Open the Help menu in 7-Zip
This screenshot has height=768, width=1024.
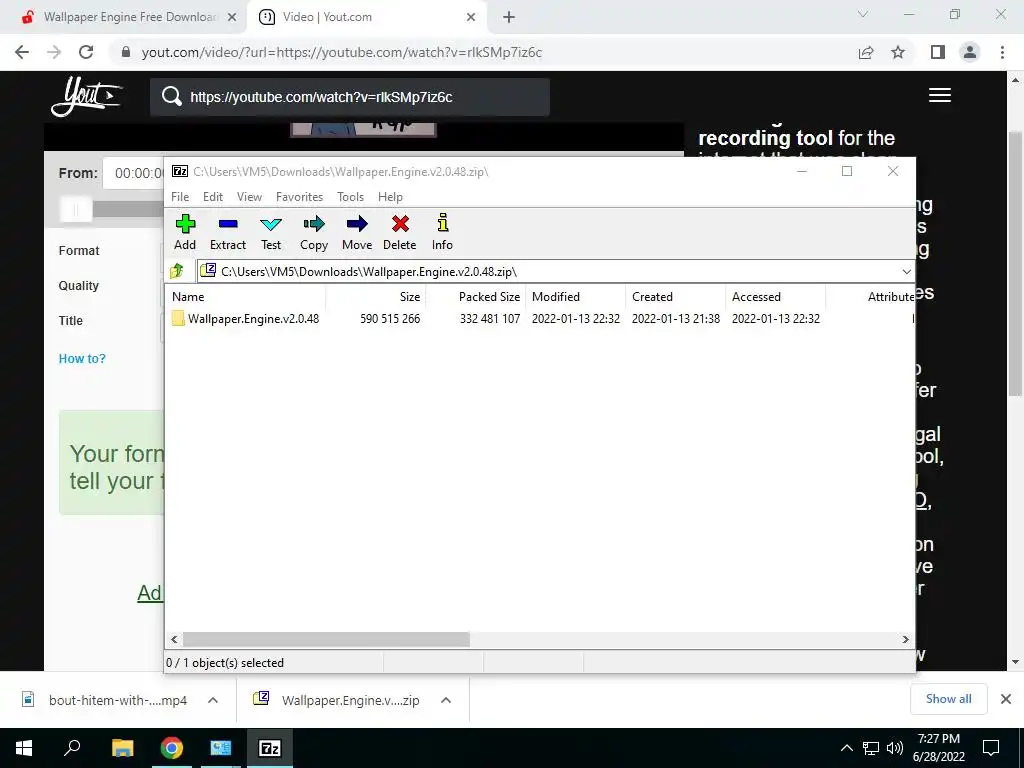coord(391,197)
